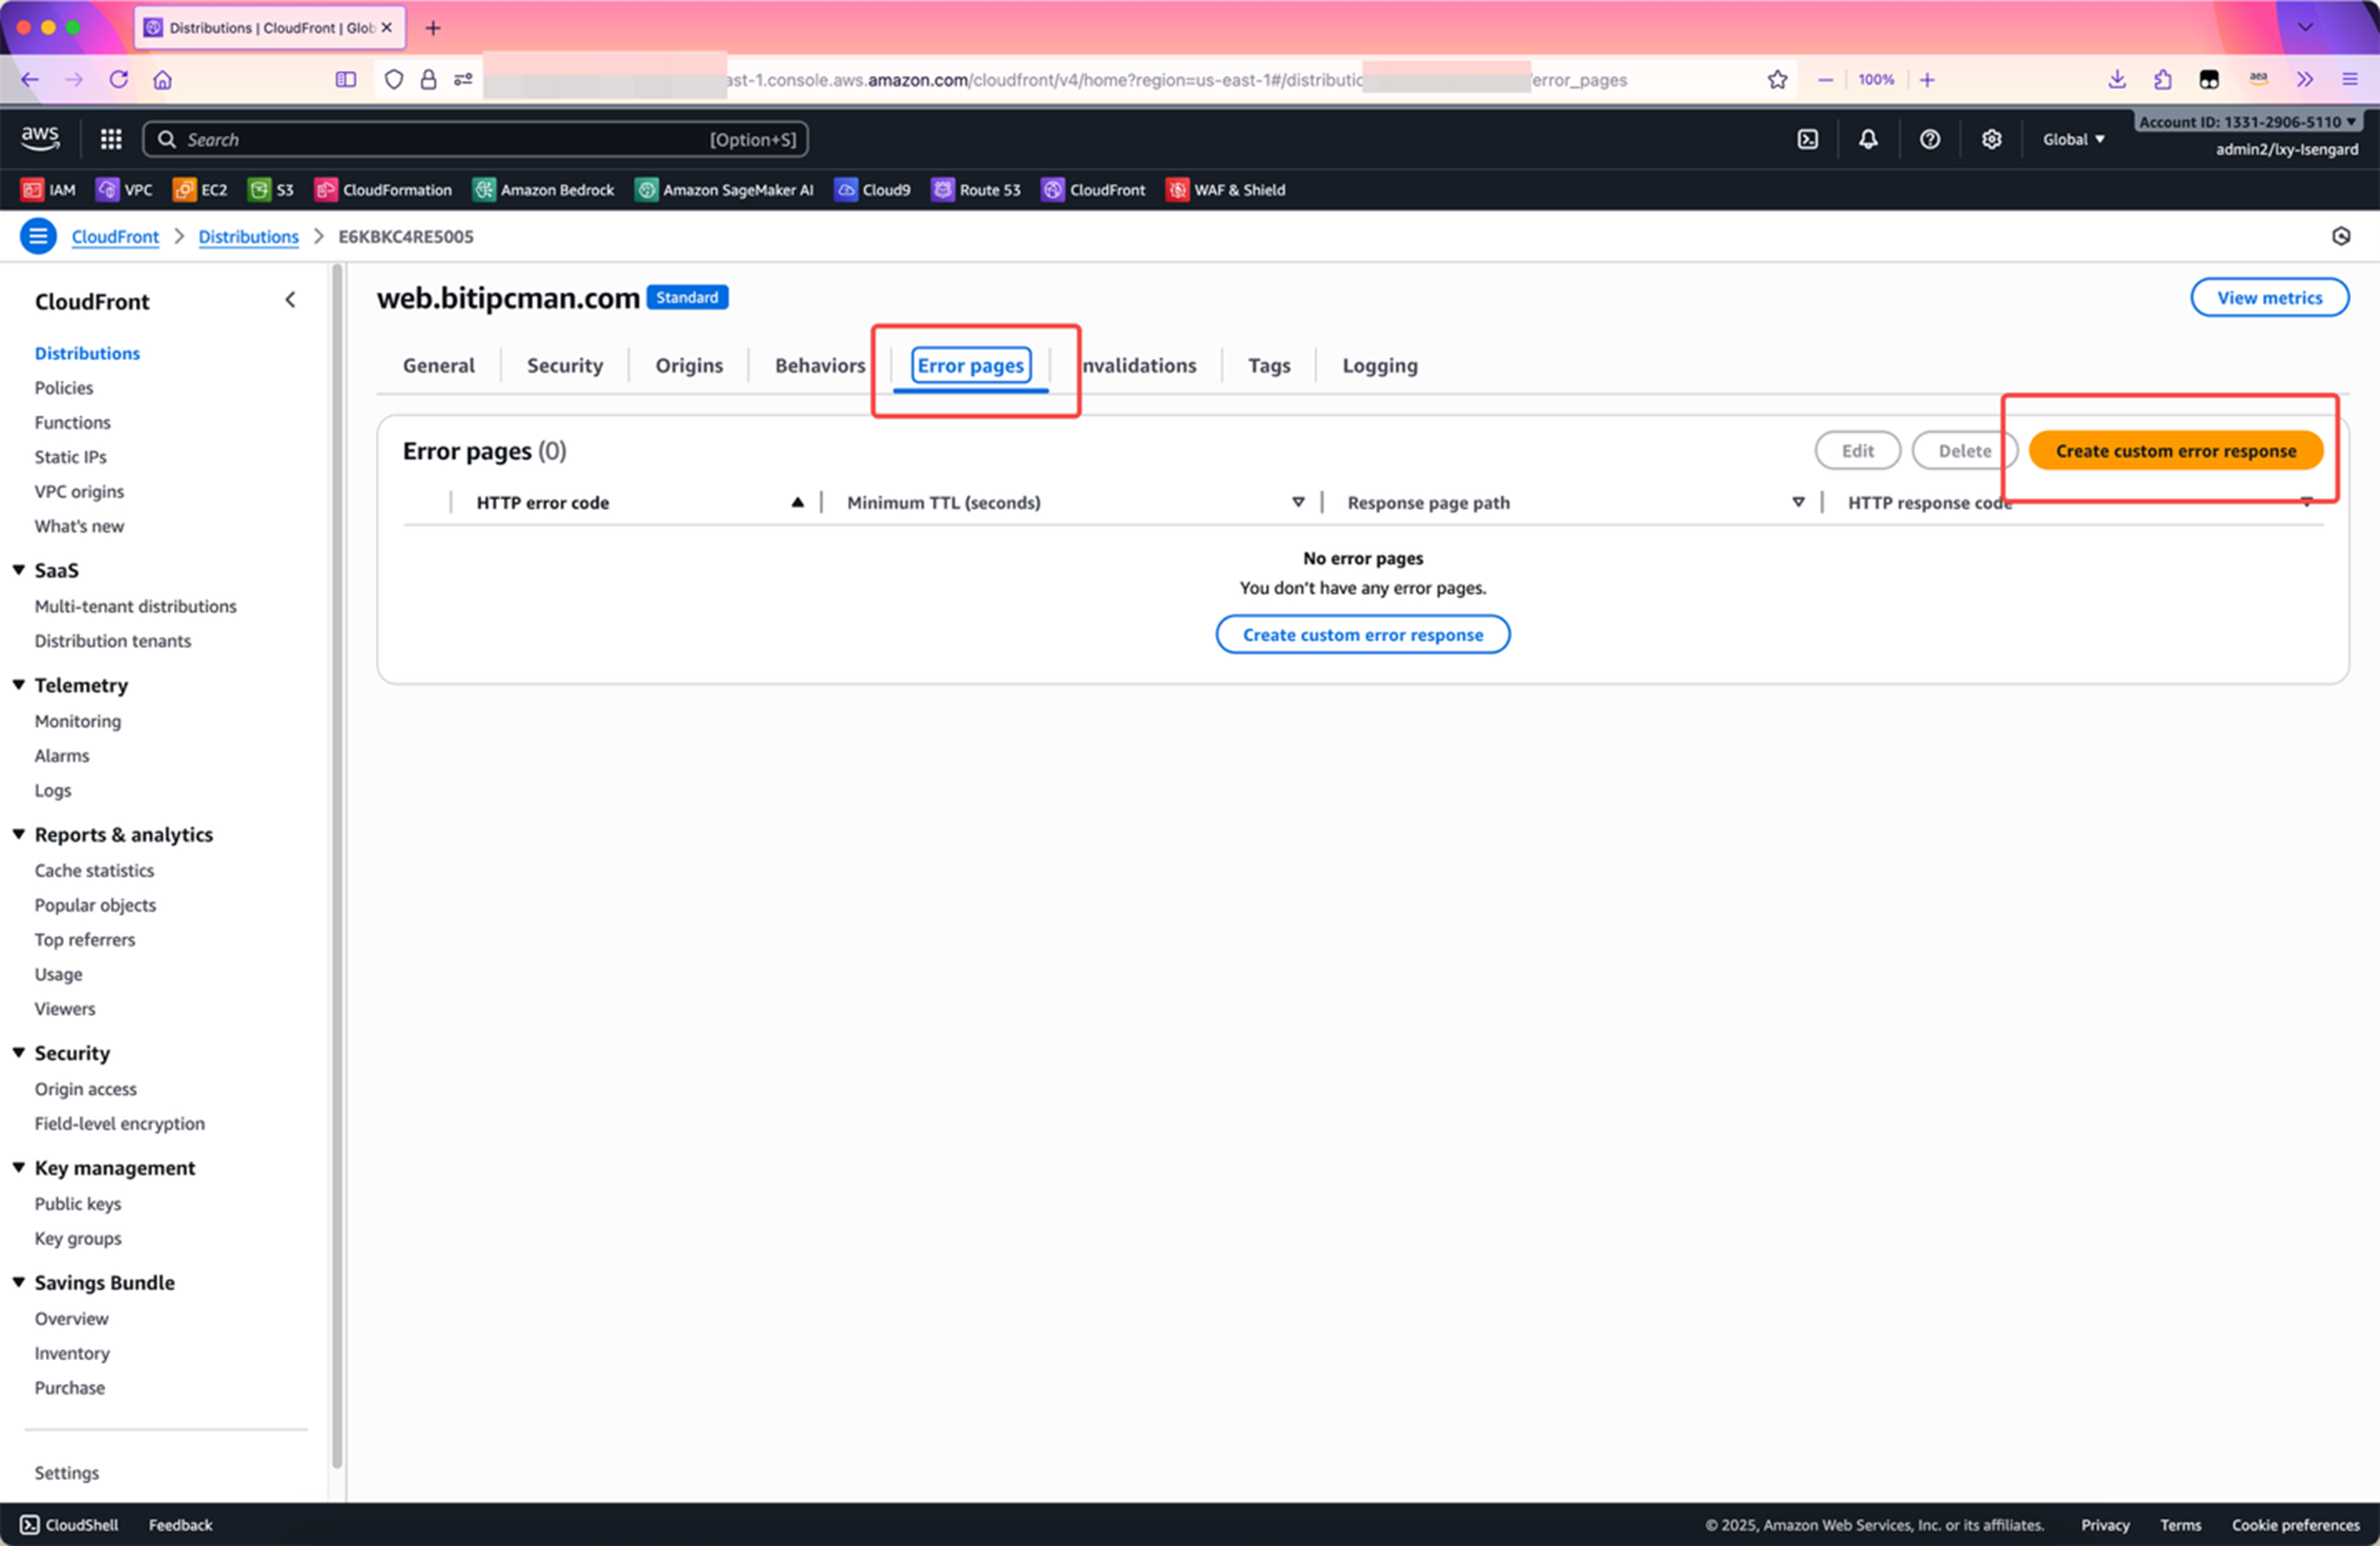The width and height of the screenshot is (2380, 1546).
Task: Click the WAF & Shield shortcut icon
Action: (1177, 190)
